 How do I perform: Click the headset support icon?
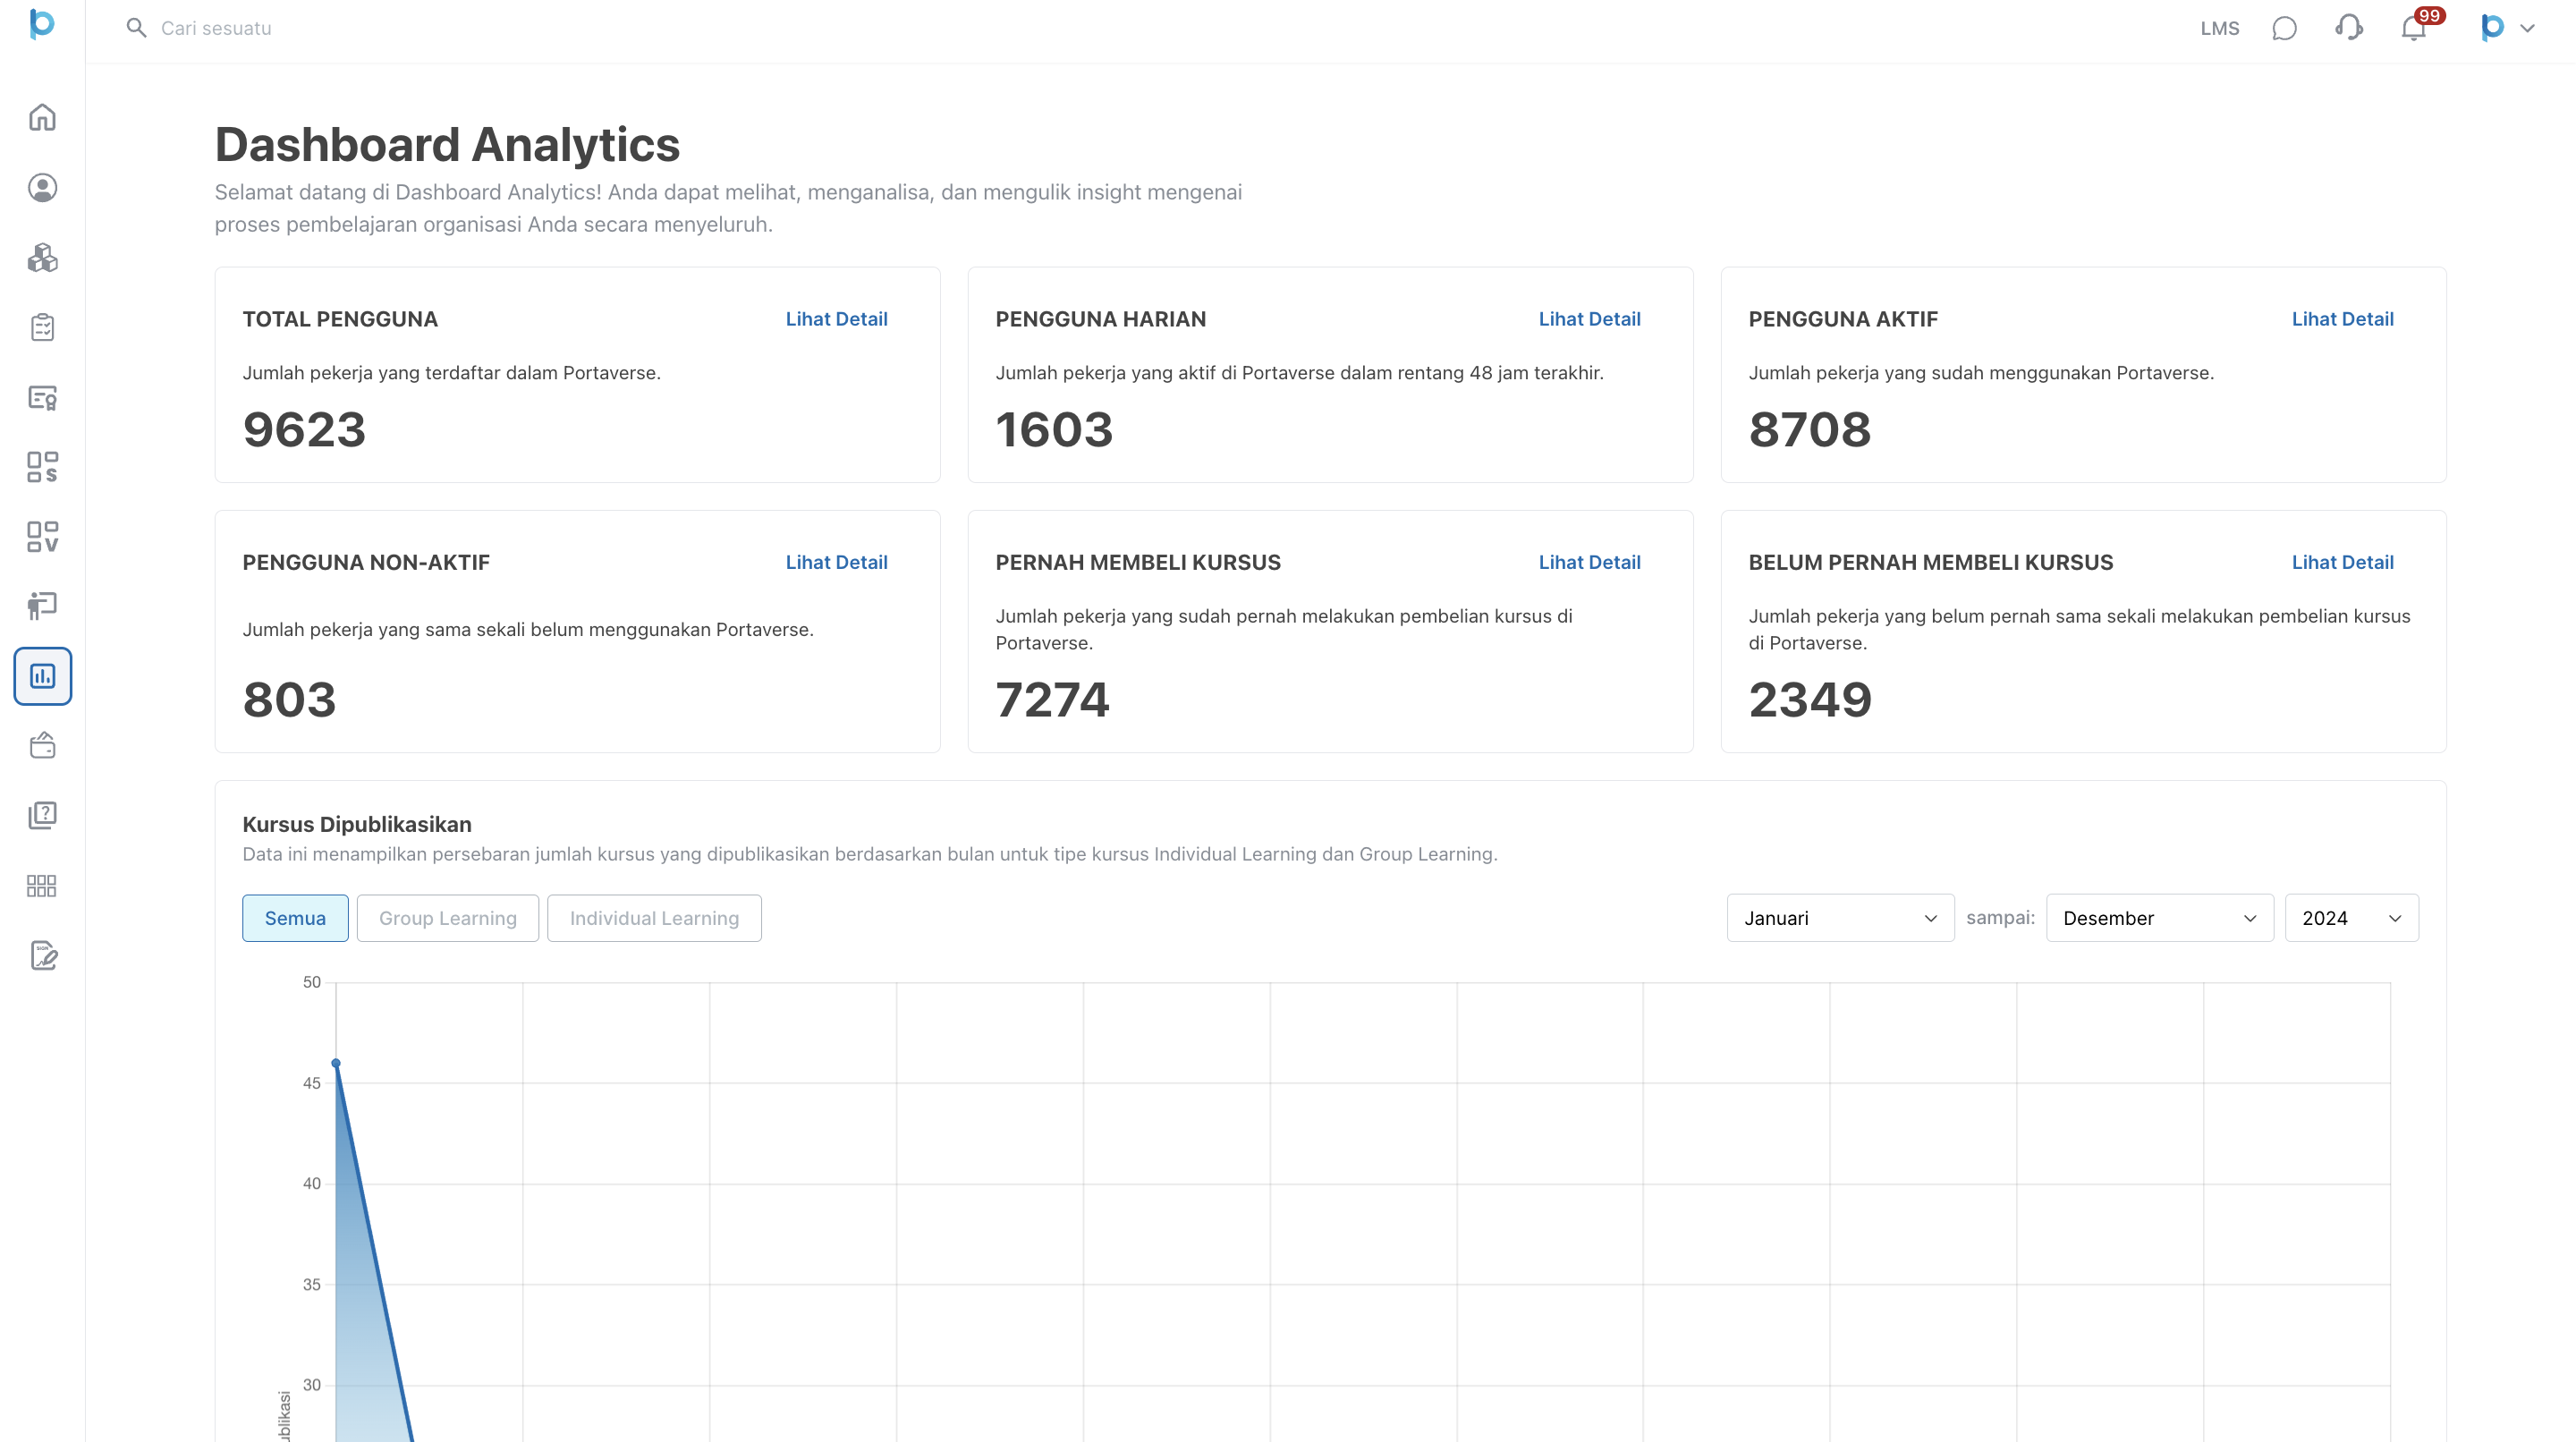[x=2349, y=28]
